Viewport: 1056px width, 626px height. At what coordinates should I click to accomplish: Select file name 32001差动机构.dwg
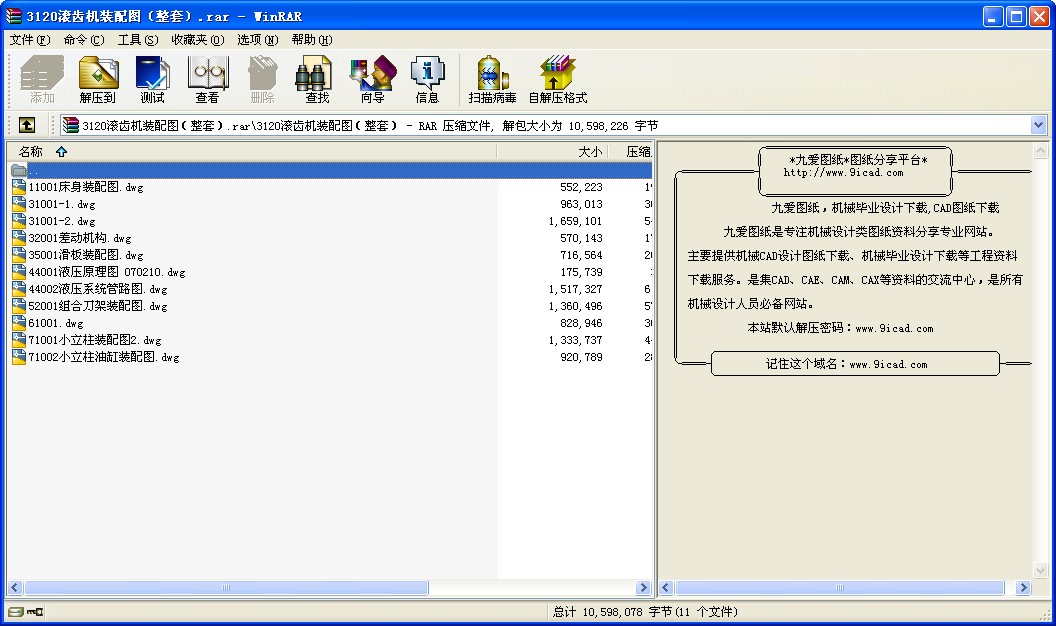tap(79, 238)
